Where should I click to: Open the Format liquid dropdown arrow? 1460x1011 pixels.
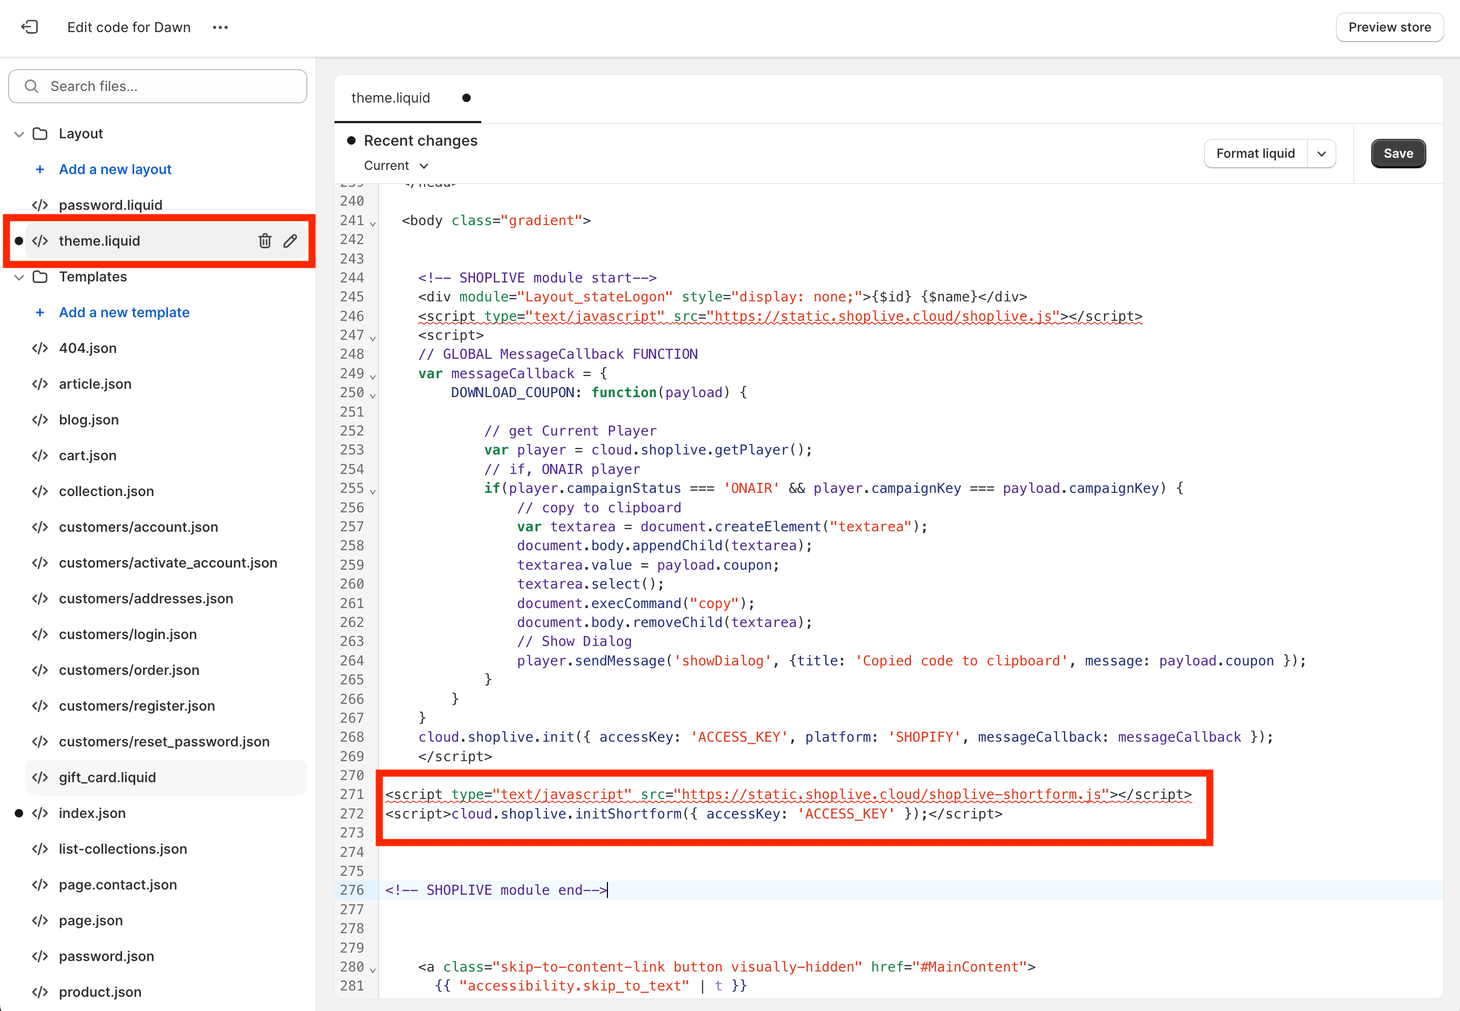[1322, 154]
